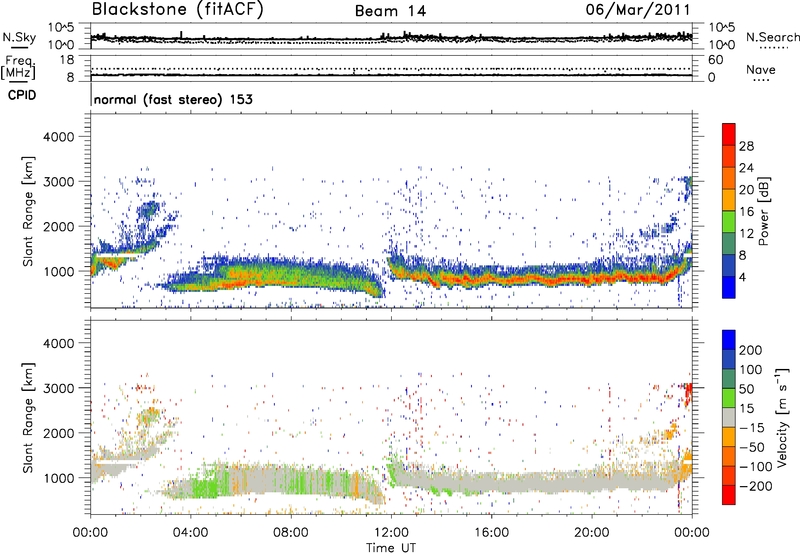Click the "4000" tick of the power panel
The height and width of the screenshot is (554, 800).
tap(59, 137)
